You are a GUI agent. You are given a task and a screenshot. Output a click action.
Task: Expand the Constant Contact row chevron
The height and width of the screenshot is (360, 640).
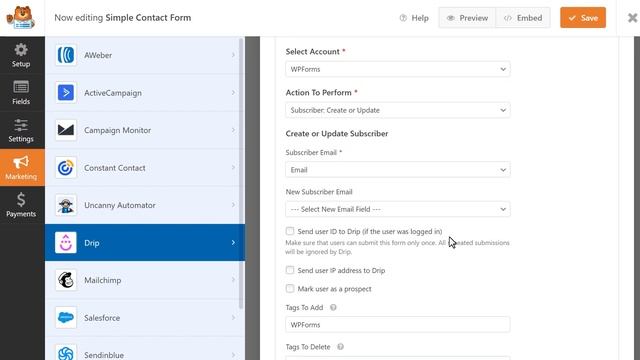point(233,168)
